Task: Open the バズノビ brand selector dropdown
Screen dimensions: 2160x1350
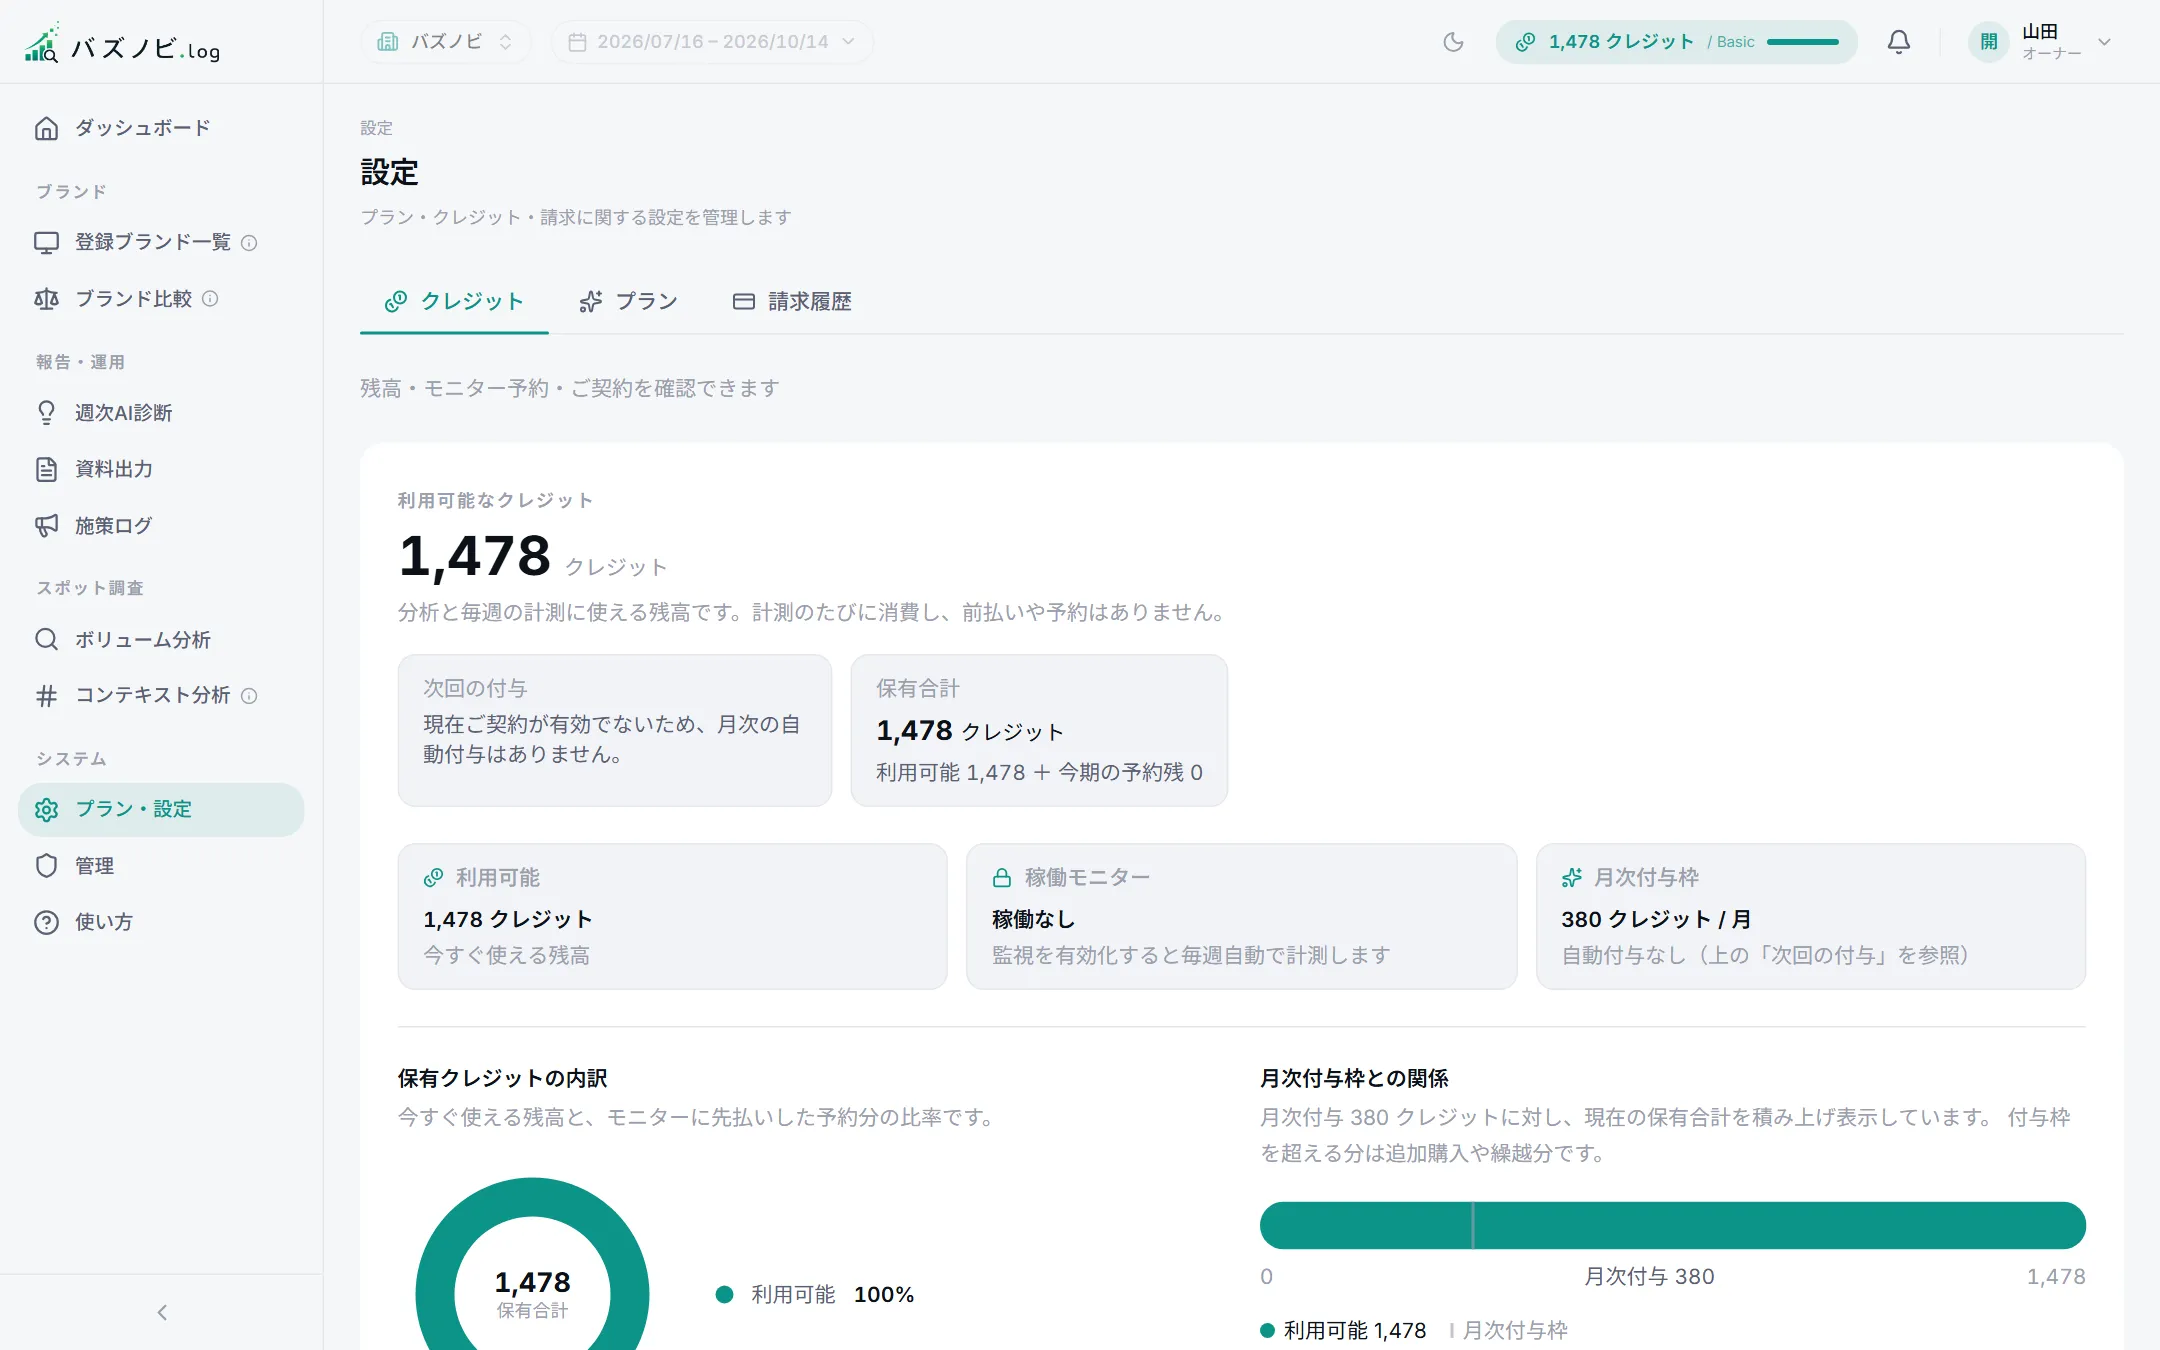Action: pos(445,42)
